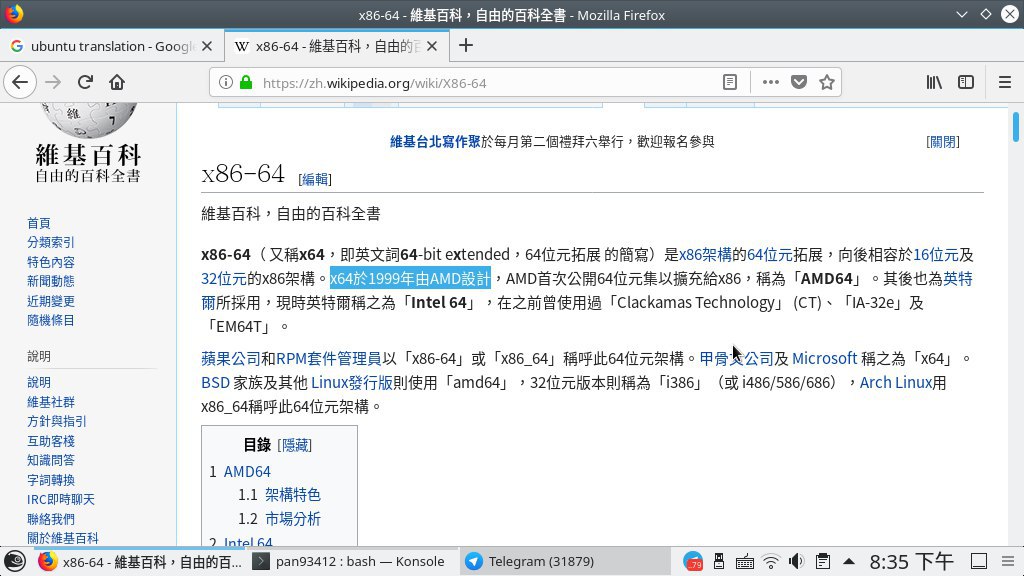Show site information icon in address bar

(x=225, y=82)
